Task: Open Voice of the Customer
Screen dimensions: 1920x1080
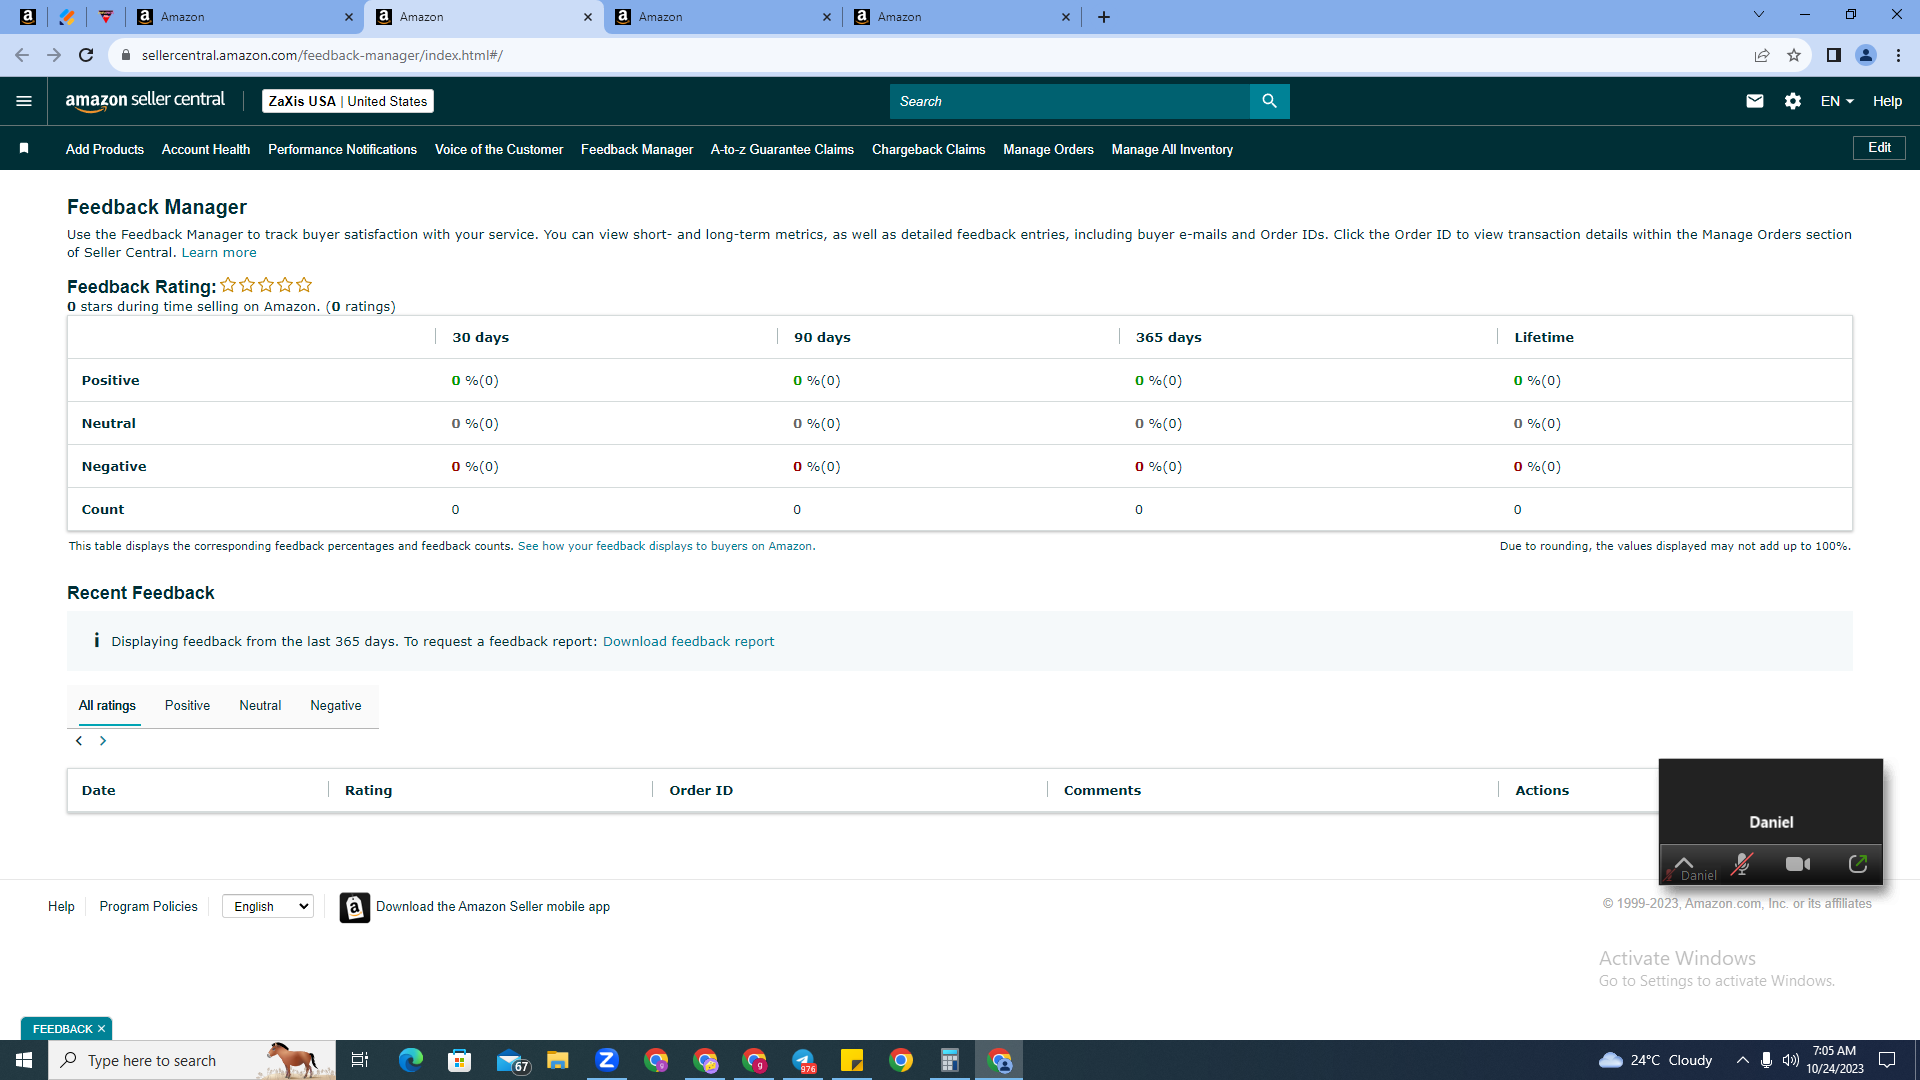Action: tap(499, 149)
